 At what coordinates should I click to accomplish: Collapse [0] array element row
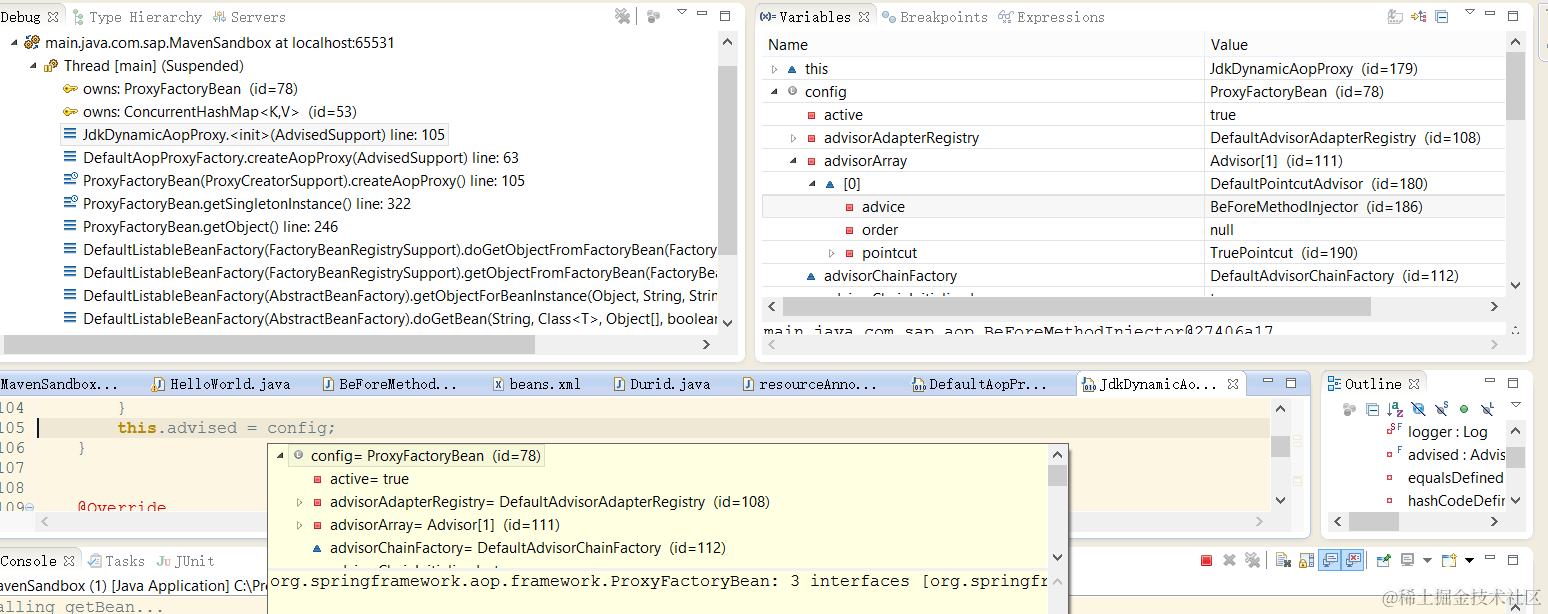tap(812, 184)
